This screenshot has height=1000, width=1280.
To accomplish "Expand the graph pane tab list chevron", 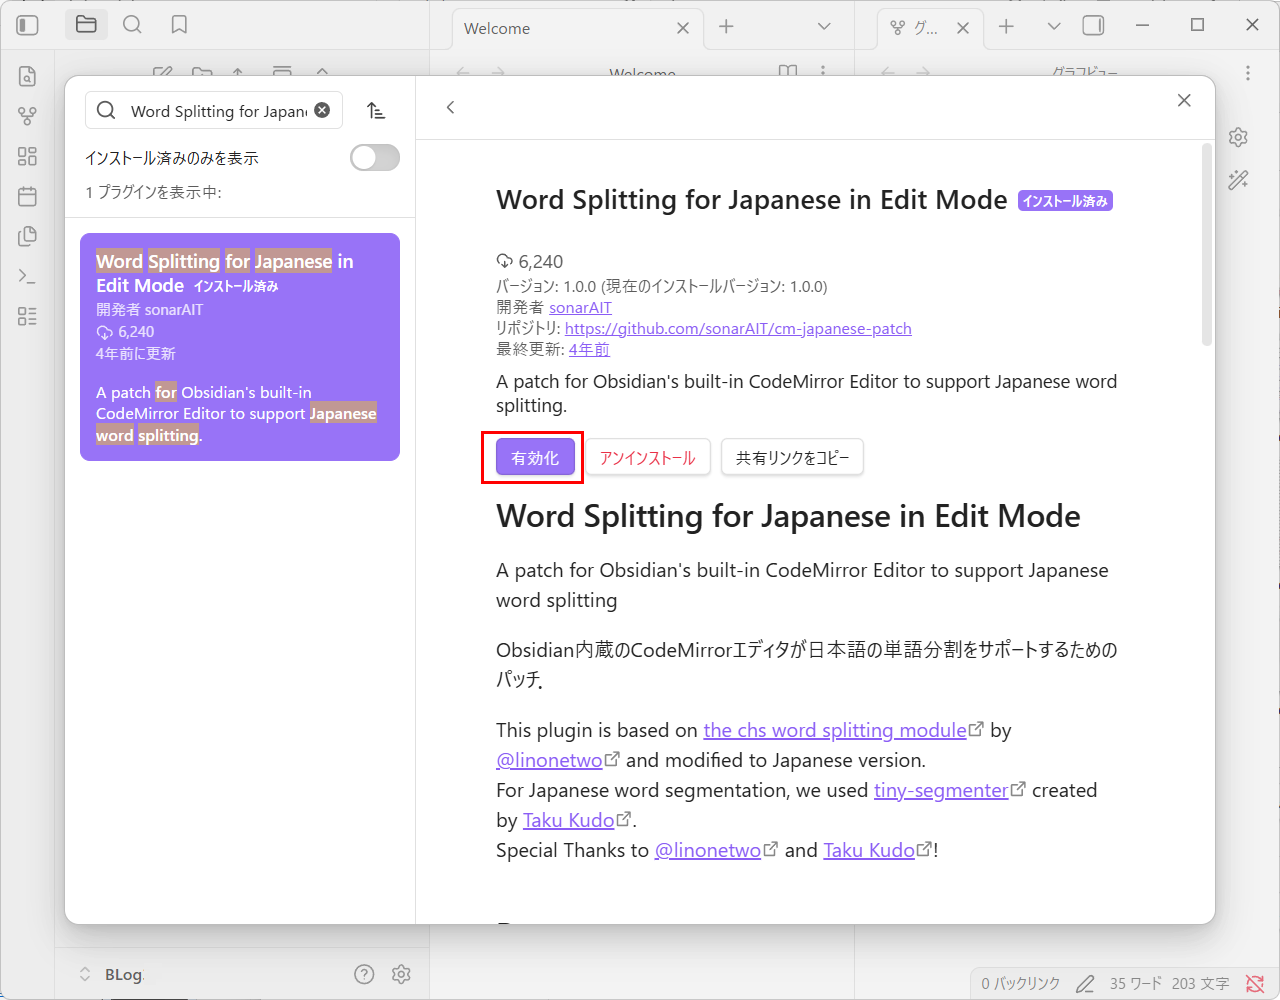I will point(1055,28).
